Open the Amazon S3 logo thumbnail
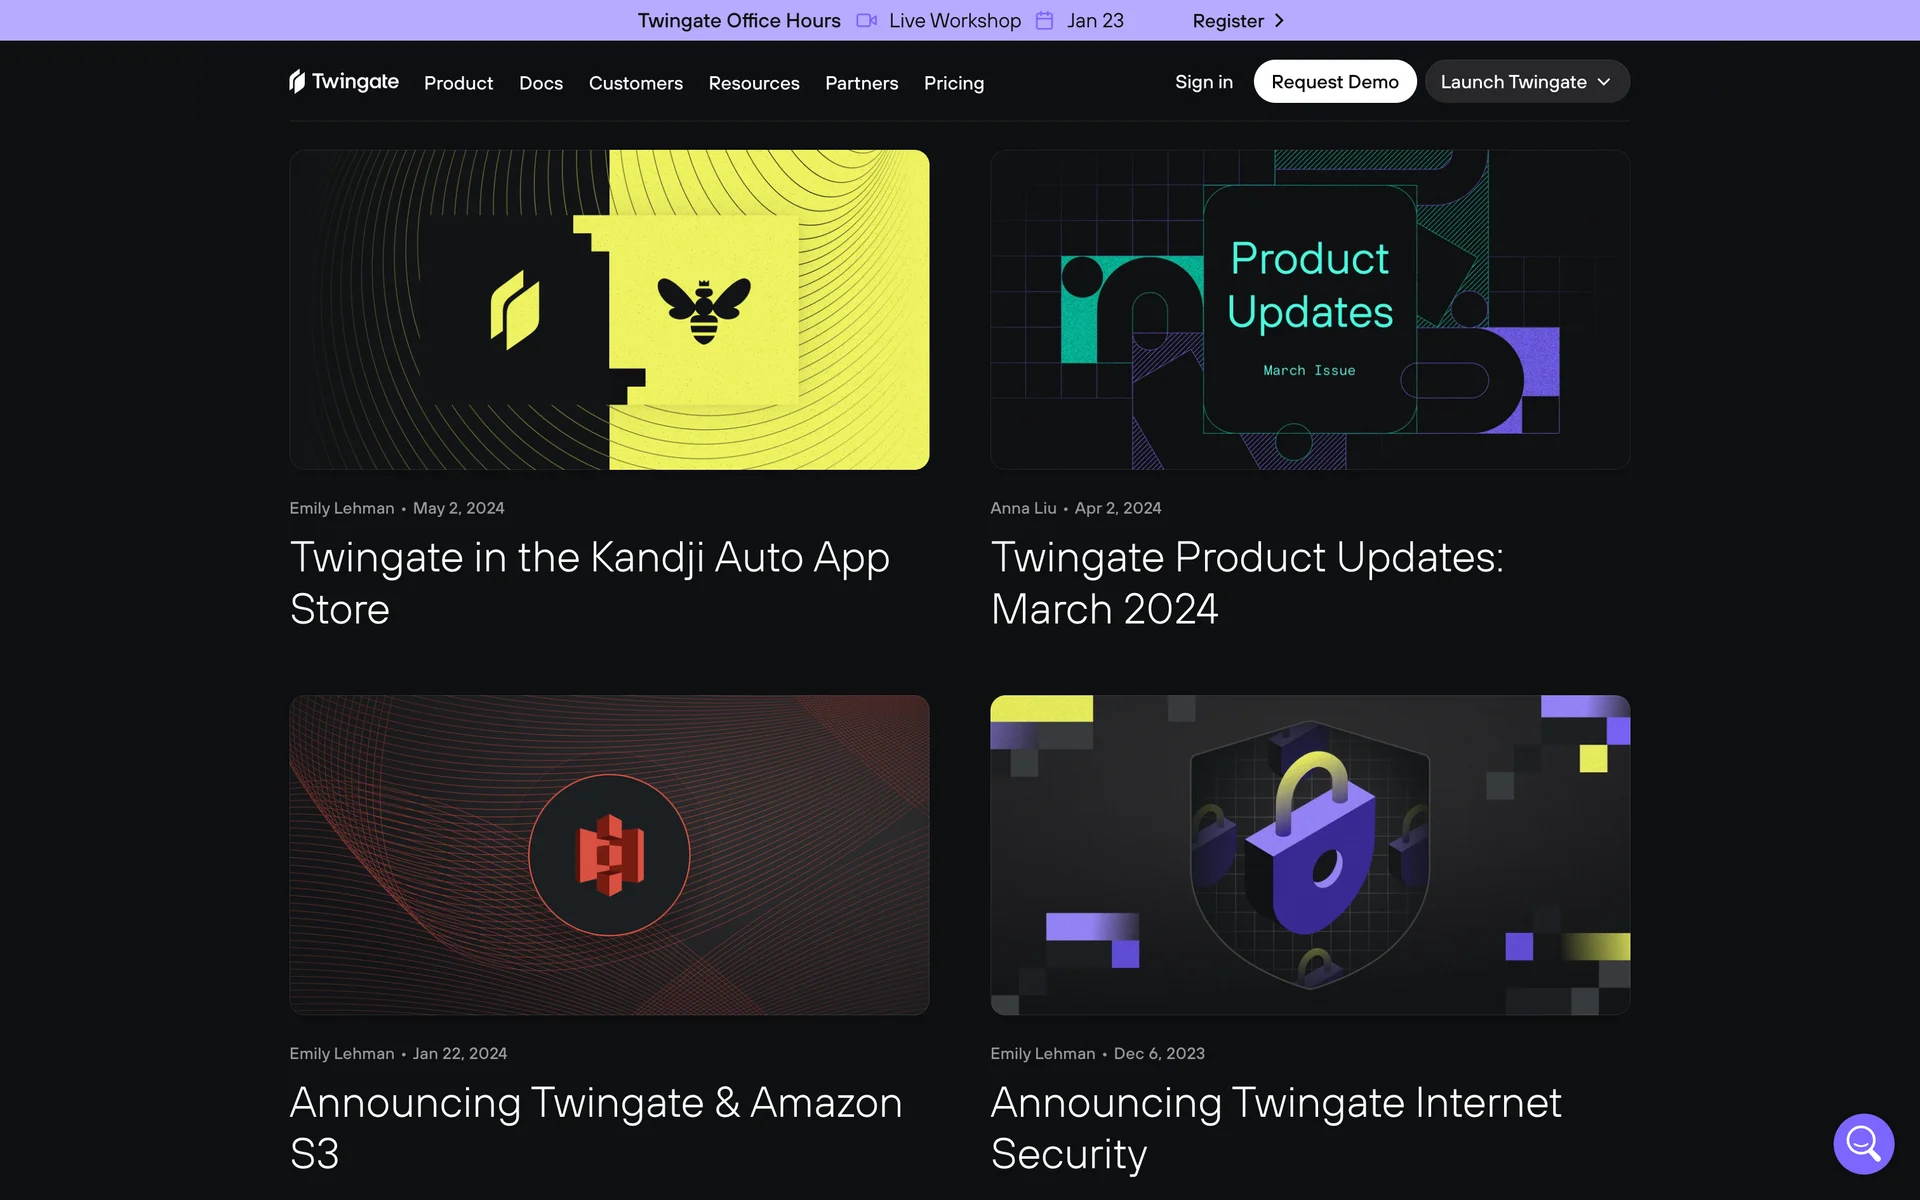This screenshot has width=1920, height=1200. coord(609,855)
